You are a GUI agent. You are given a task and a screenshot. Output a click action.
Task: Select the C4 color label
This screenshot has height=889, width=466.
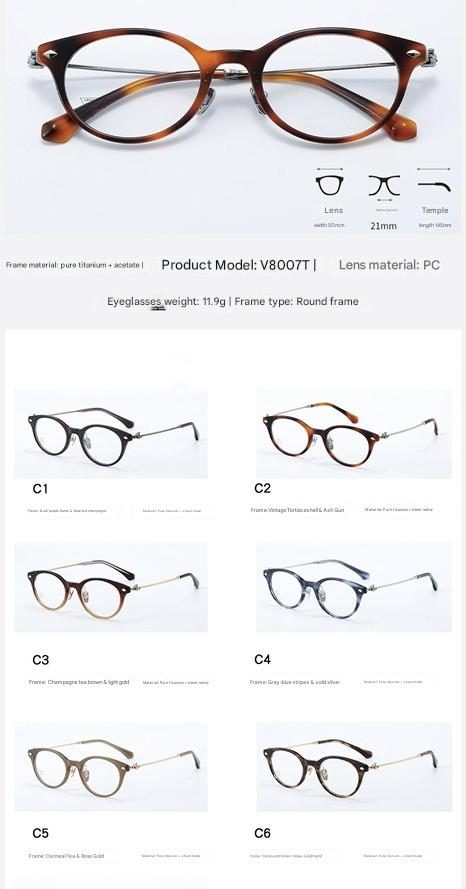coord(262,659)
